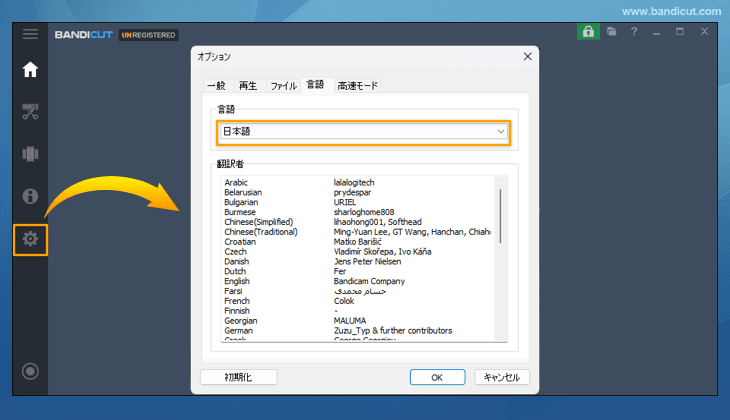Open the help question mark icon
The image size is (730, 420).
point(634,32)
